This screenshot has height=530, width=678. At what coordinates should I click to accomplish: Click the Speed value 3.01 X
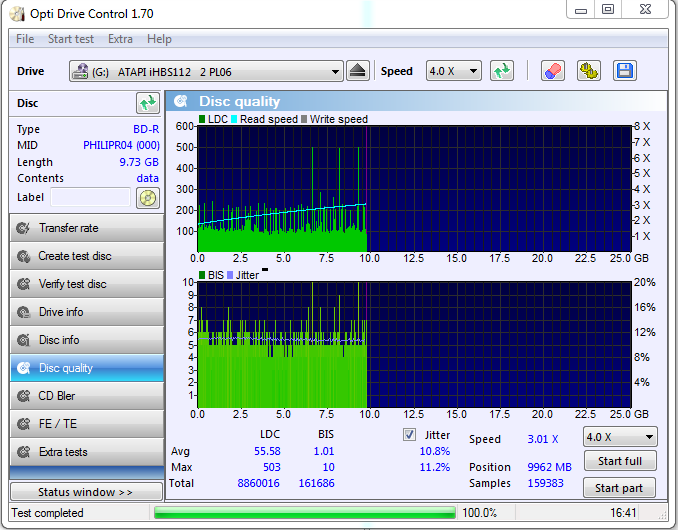[x=543, y=439]
